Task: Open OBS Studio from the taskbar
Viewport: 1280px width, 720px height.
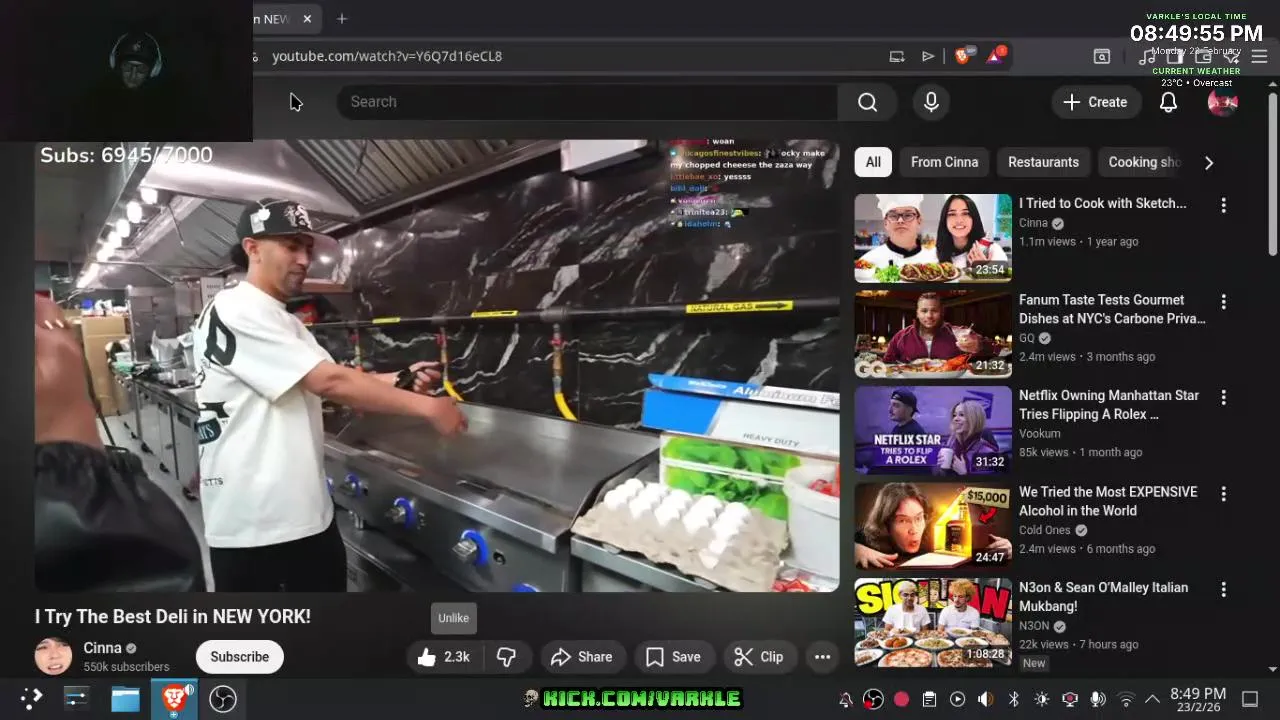Action: pyautogui.click(x=222, y=698)
